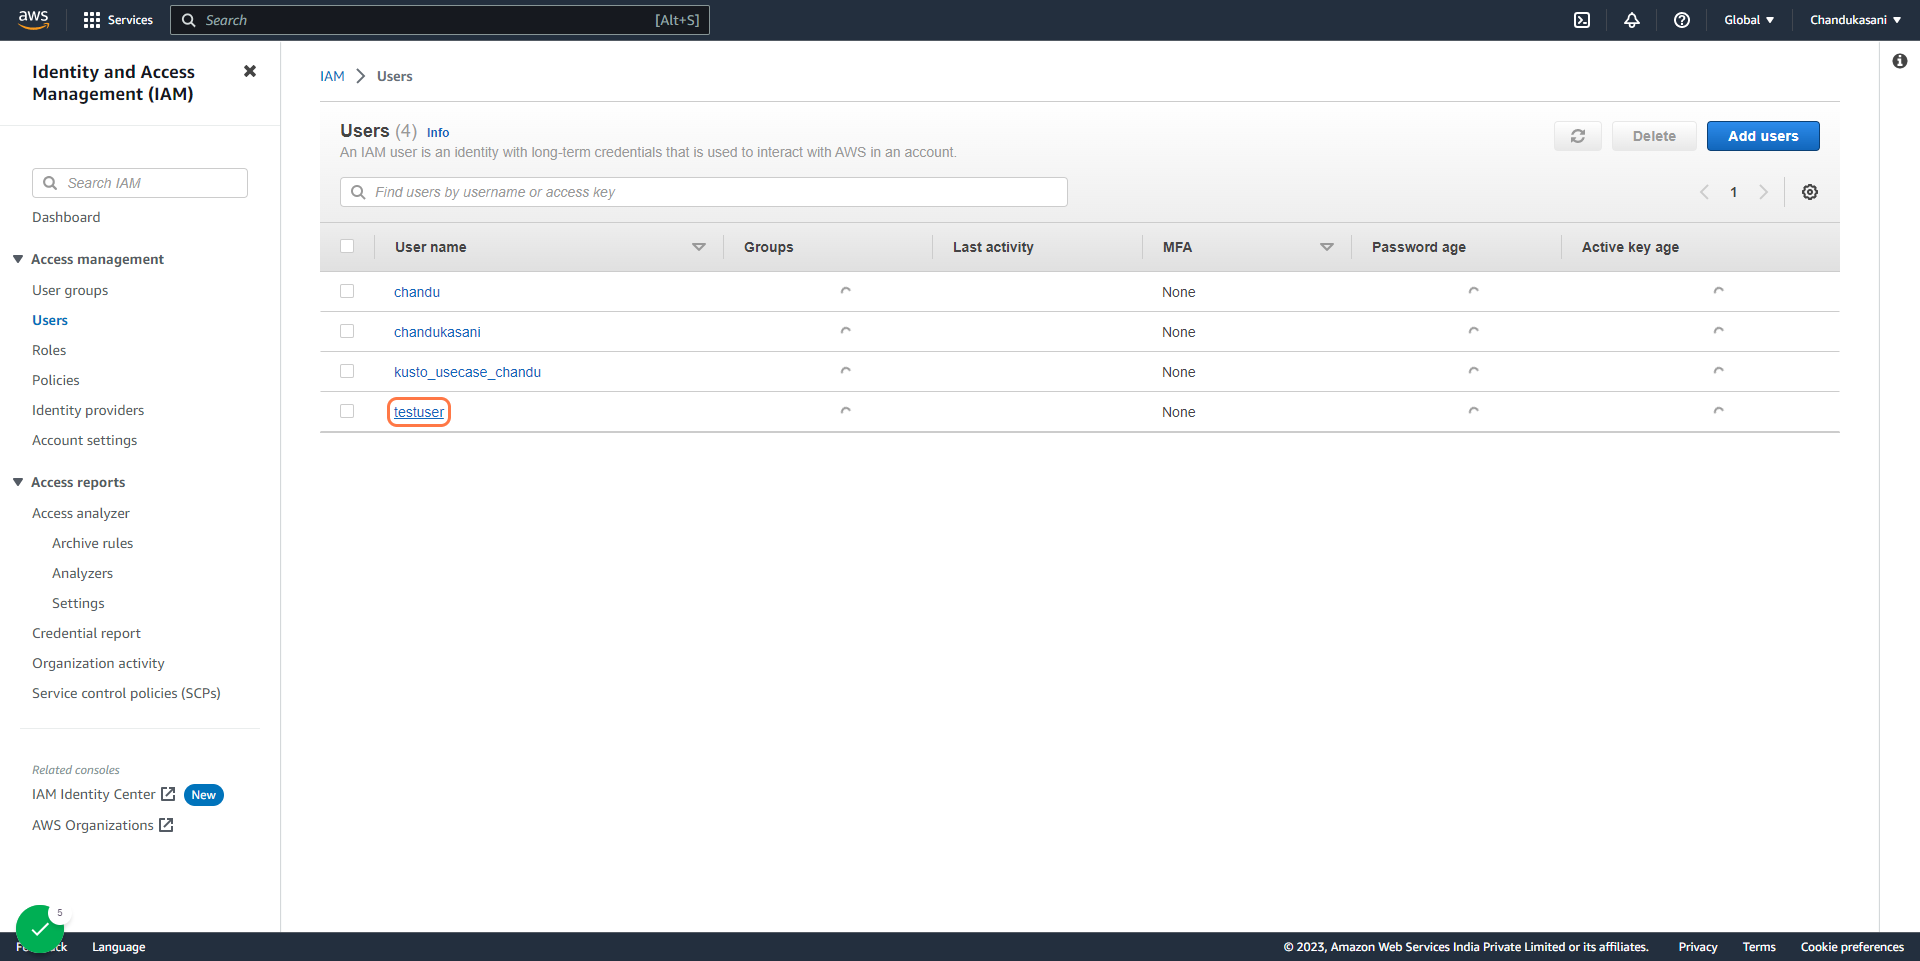Go to User groups in sidebar

(70, 290)
